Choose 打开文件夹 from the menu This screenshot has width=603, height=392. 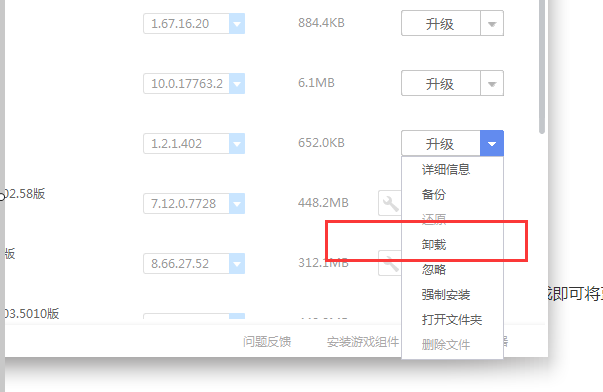(x=453, y=319)
